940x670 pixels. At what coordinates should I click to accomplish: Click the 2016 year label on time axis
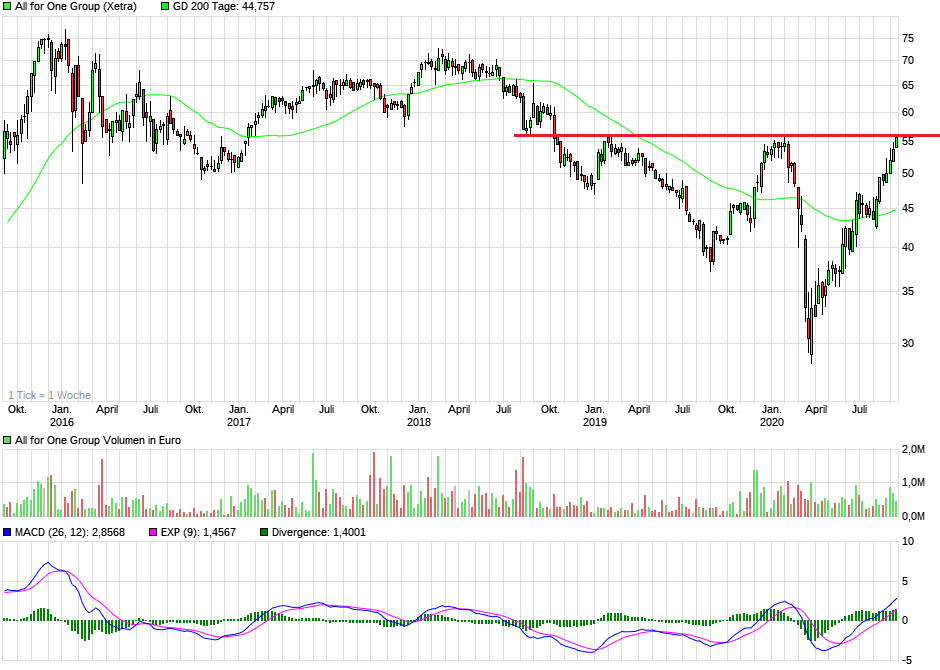60,423
